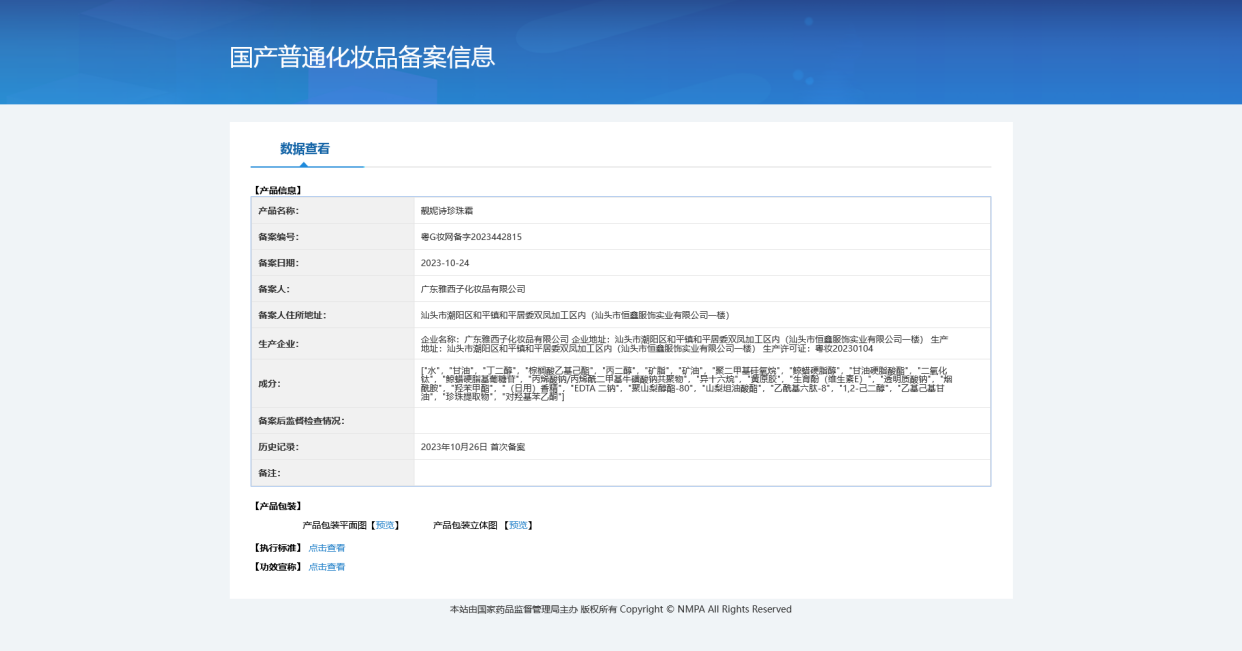1242x651 pixels.
Task: Open 预览 link for 产品包装平面图
Action: click(385, 525)
